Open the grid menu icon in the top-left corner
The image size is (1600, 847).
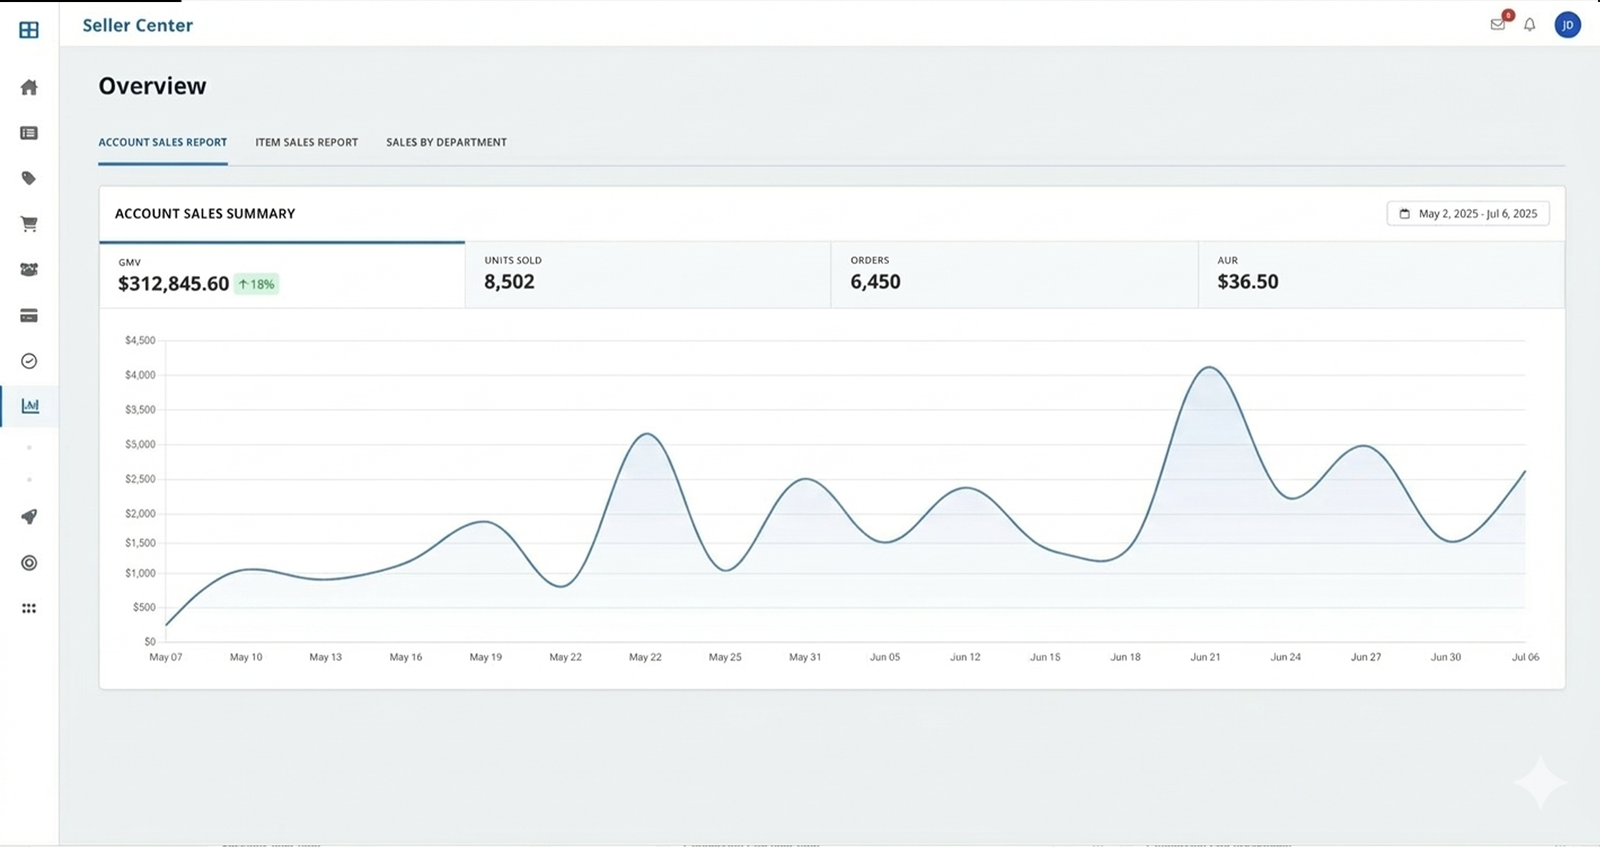coord(29,30)
